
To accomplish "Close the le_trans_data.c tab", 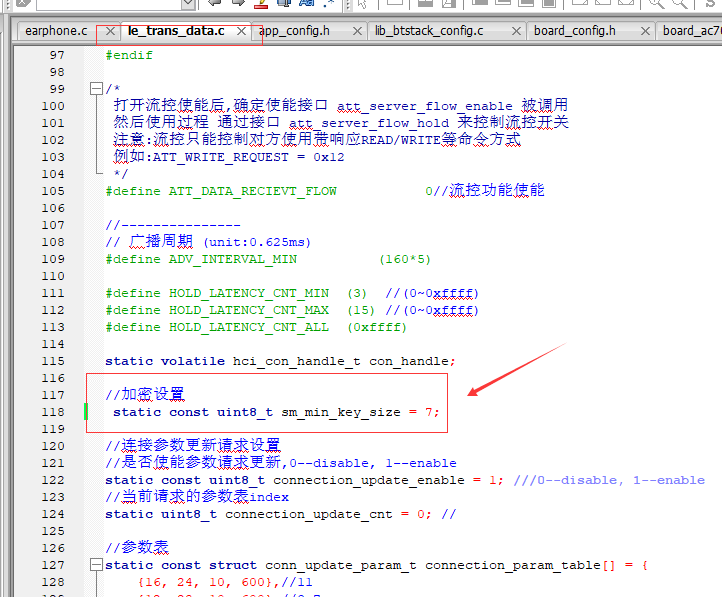I will click(241, 31).
